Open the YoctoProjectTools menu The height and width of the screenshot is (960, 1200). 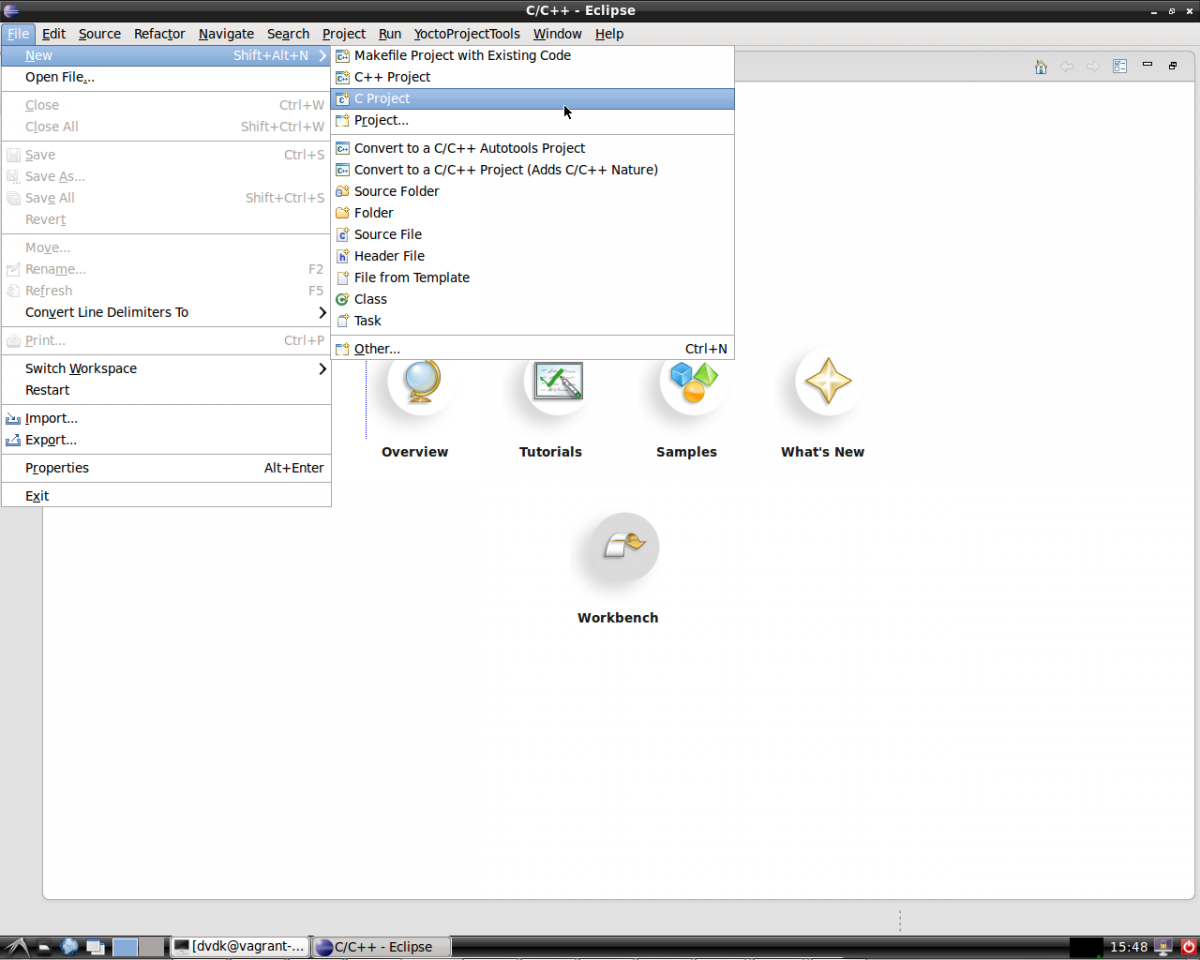click(x=467, y=34)
